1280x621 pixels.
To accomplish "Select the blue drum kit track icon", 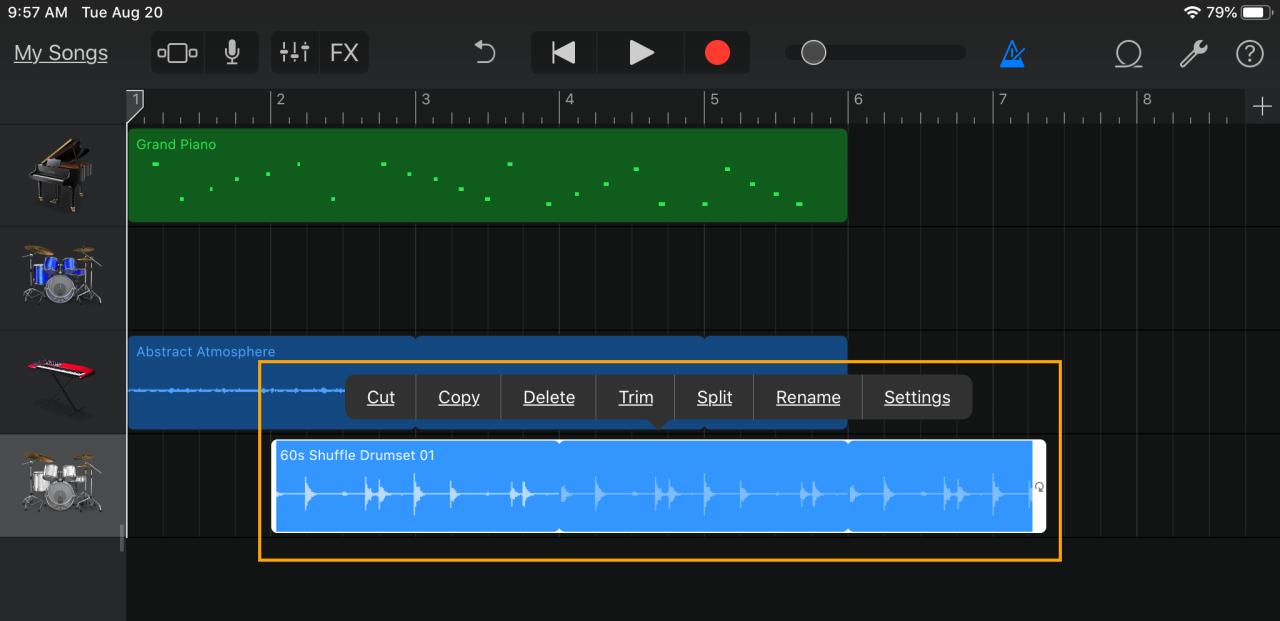I will tap(62, 277).
